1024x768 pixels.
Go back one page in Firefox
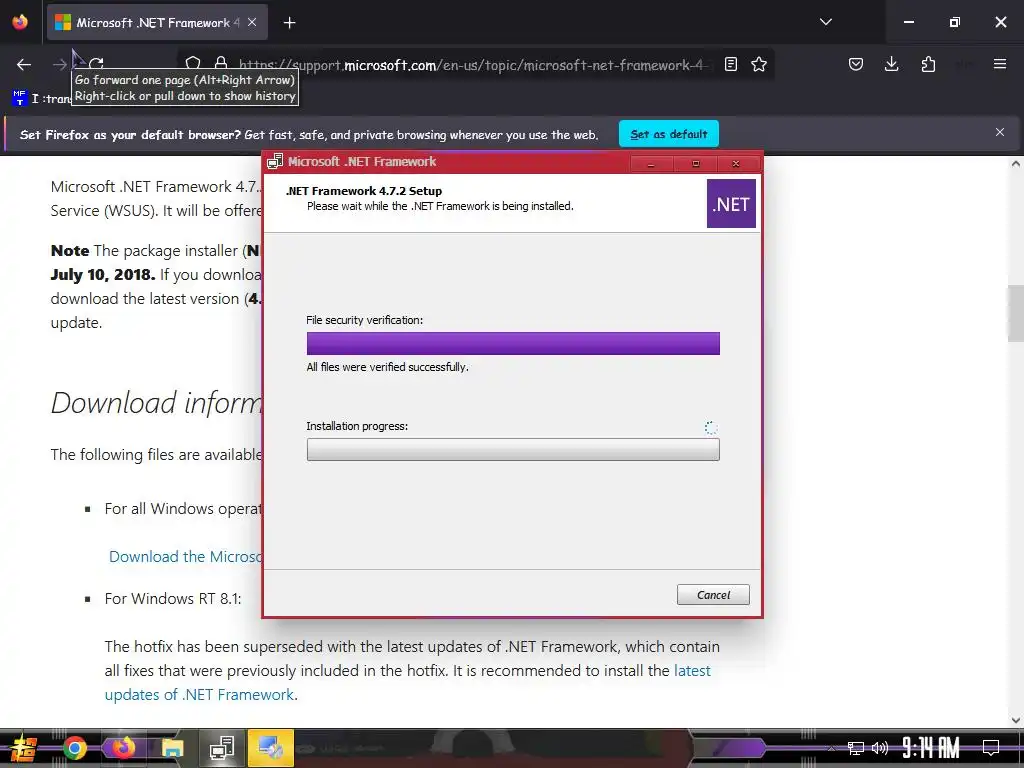click(x=24, y=64)
